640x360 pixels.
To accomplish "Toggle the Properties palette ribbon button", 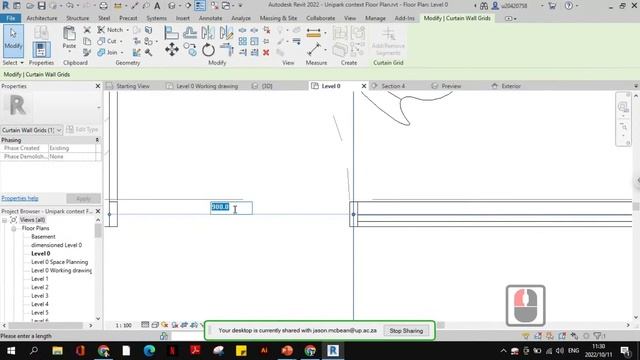I will coord(41,50).
